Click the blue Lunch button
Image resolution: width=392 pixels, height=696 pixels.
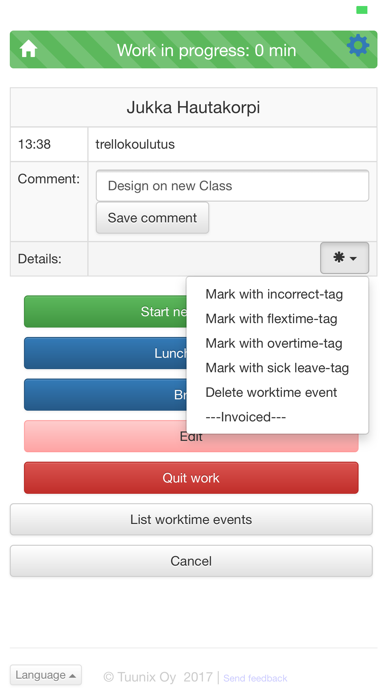pos(105,353)
